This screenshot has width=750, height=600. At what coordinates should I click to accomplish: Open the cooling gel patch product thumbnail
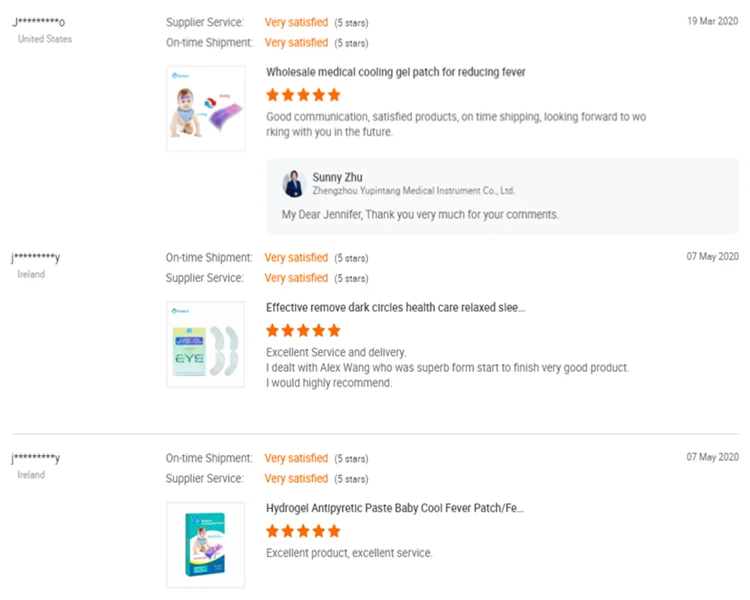[x=205, y=109]
